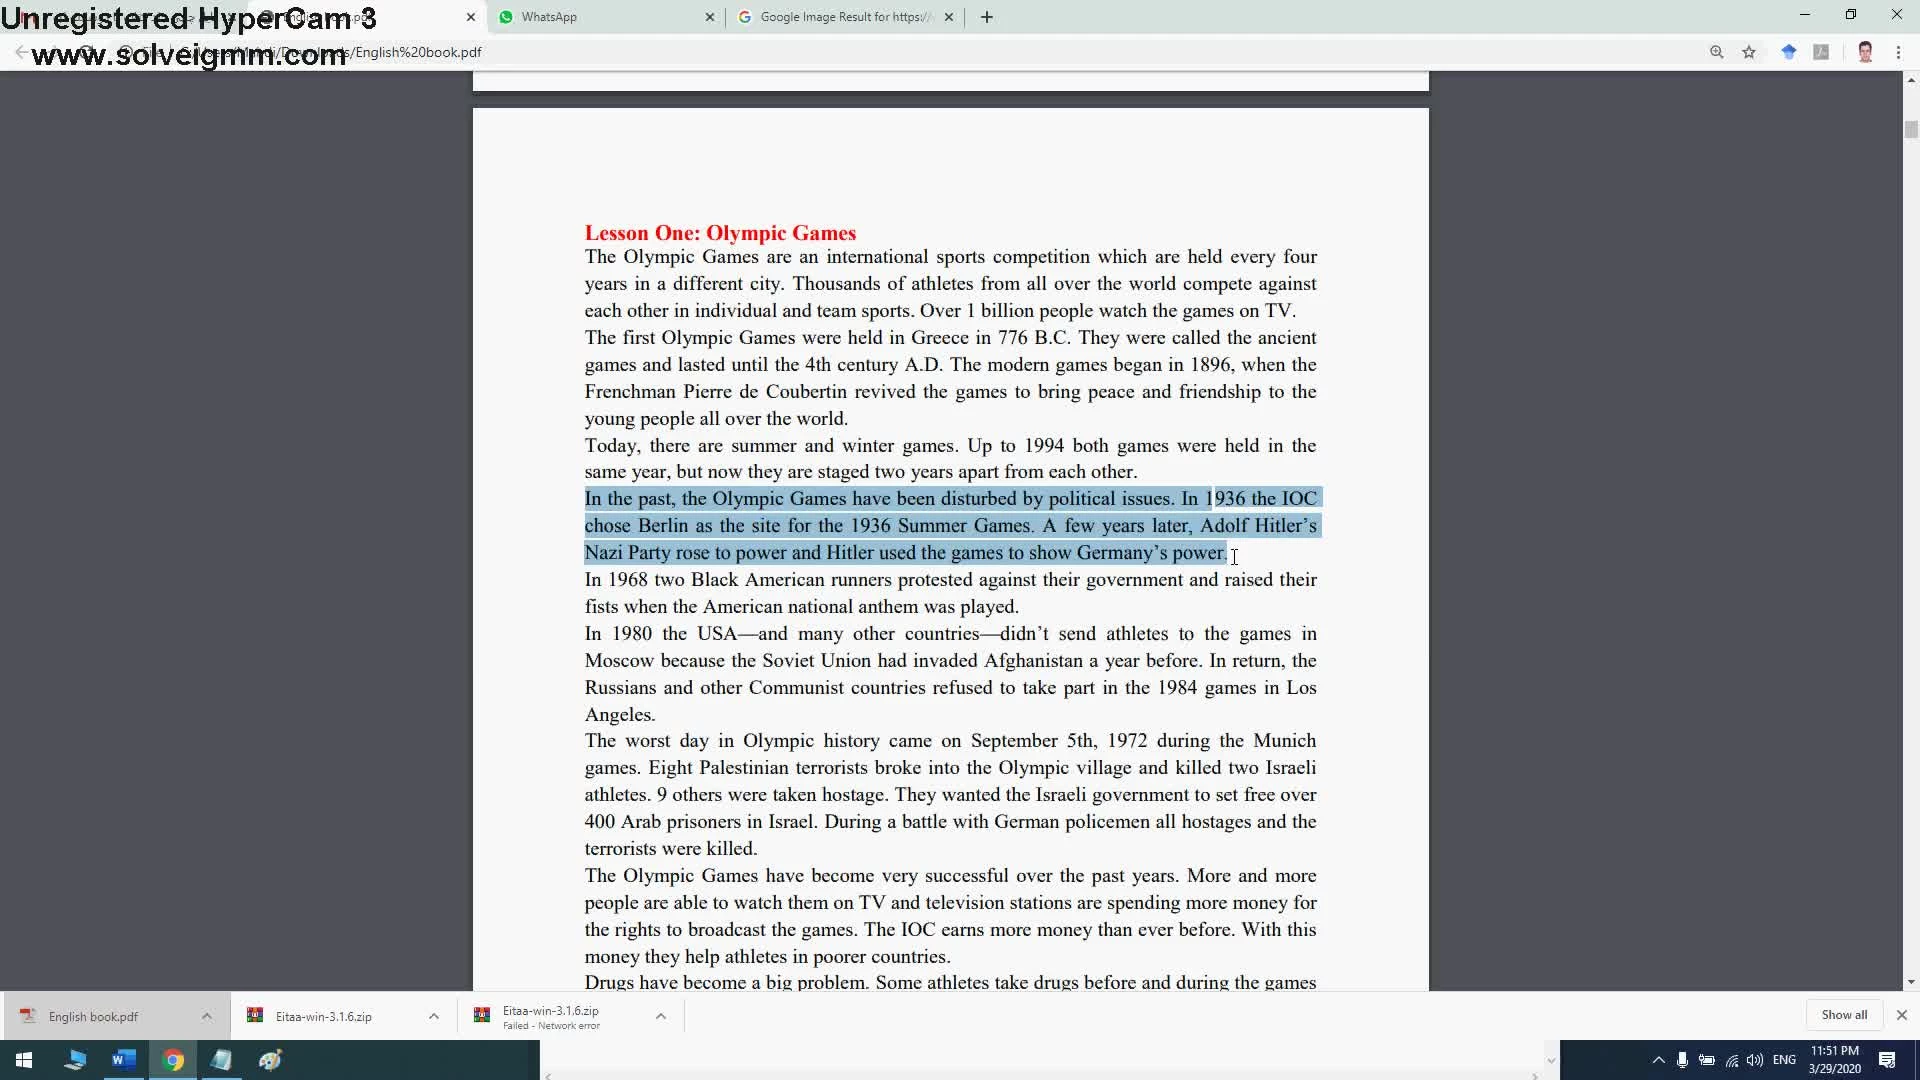Open the Chrome three-dot menu
Screen dimensions: 1920x1080
[x=1898, y=52]
